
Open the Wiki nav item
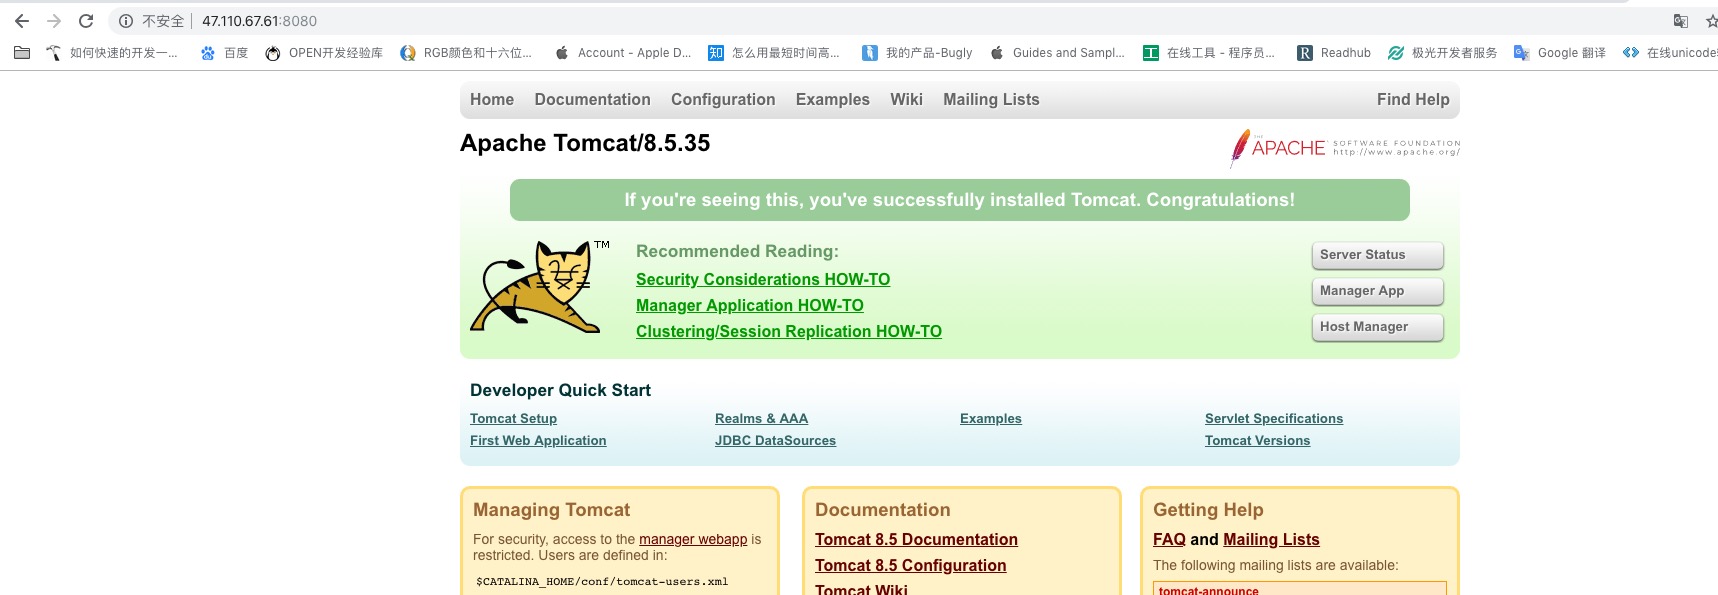[906, 99]
